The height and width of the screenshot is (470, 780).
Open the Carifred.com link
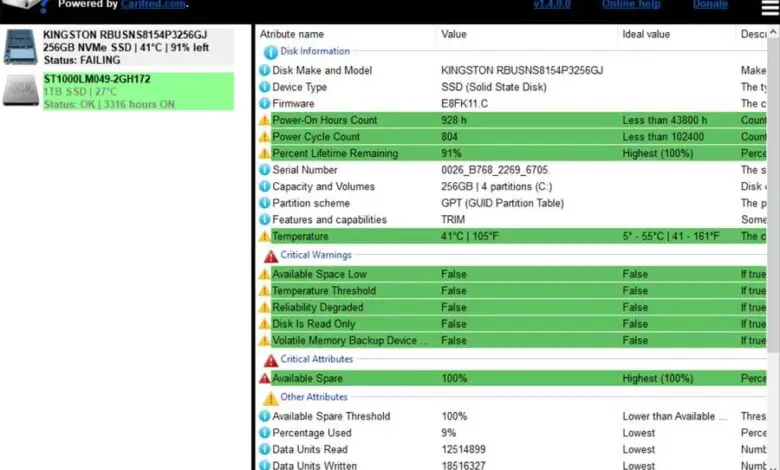pyautogui.click(x=153, y=4)
